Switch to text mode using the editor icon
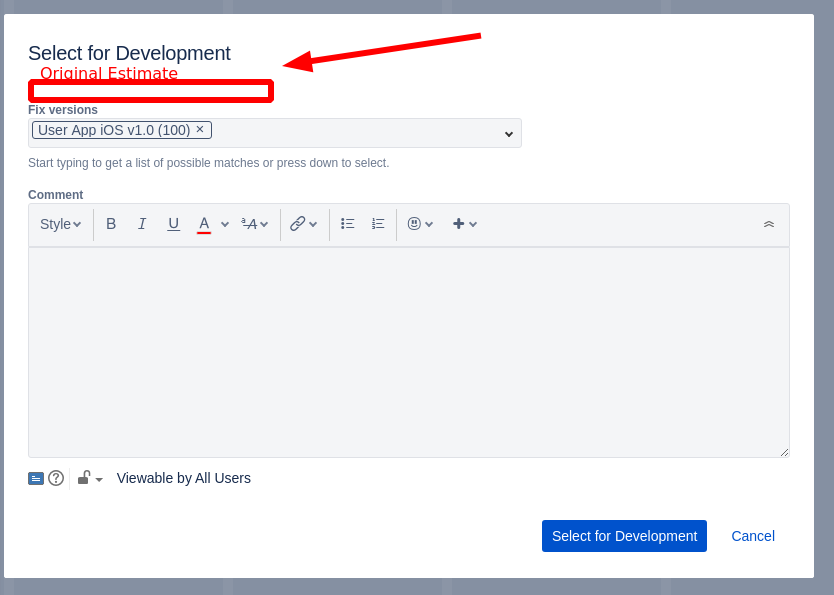 36,478
